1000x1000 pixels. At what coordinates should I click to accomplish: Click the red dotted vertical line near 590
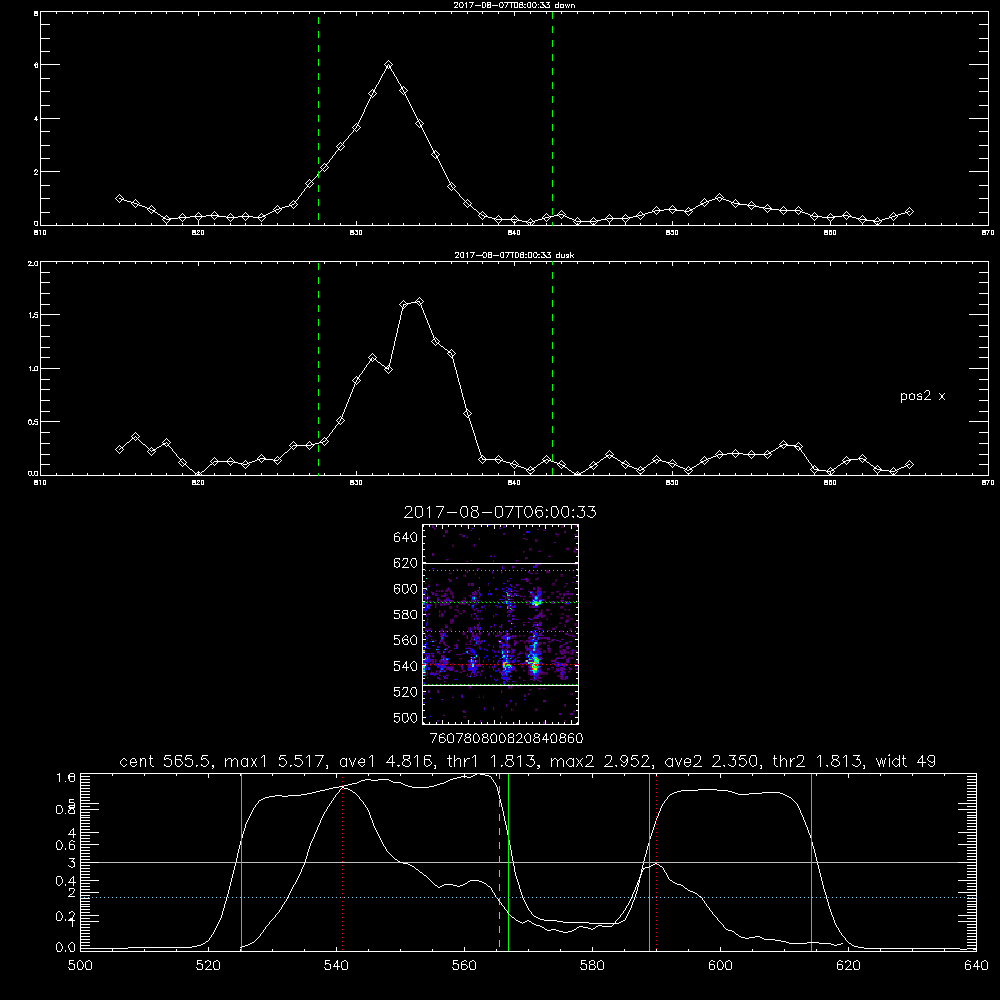[656, 862]
